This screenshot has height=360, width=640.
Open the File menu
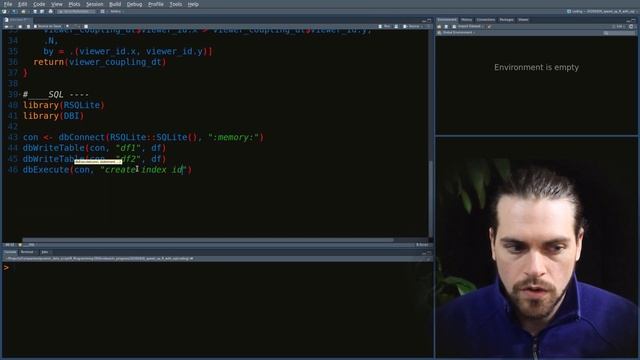(x=8, y=4)
